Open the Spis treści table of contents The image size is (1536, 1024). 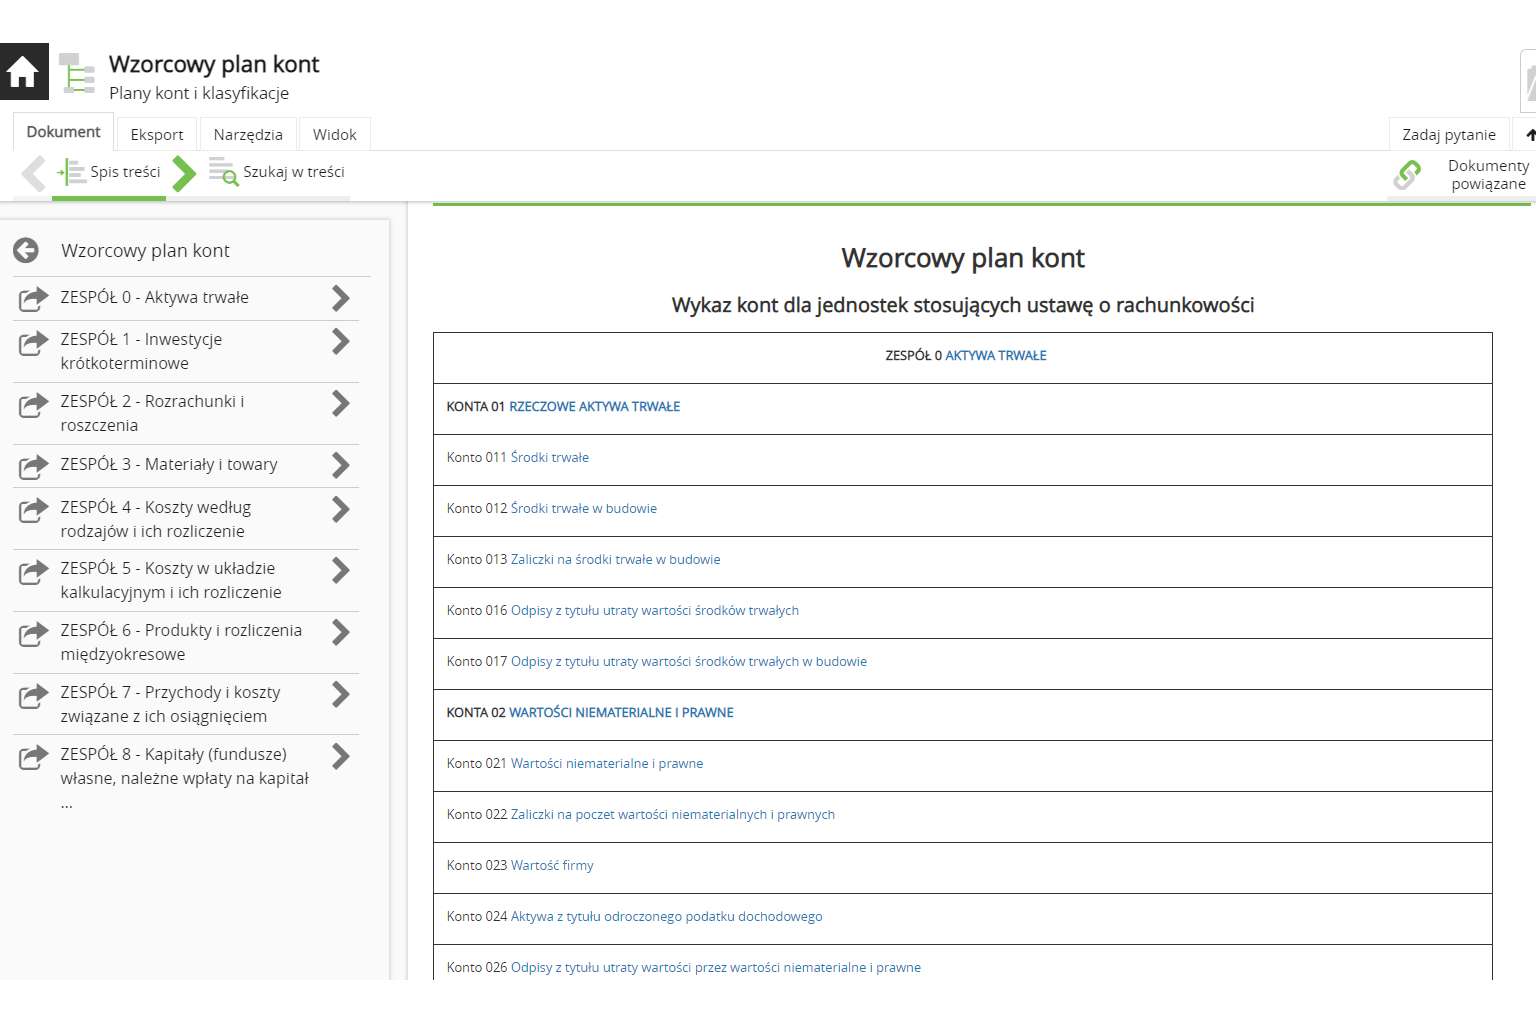coord(110,173)
